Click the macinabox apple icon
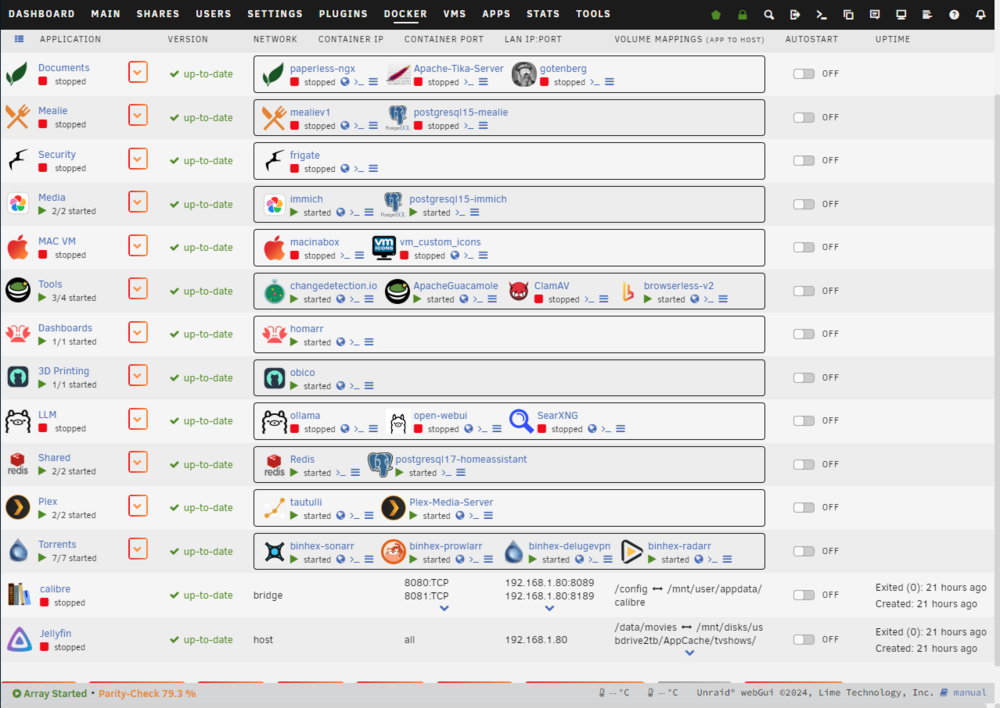The image size is (1000, 708). click(274, 247)
